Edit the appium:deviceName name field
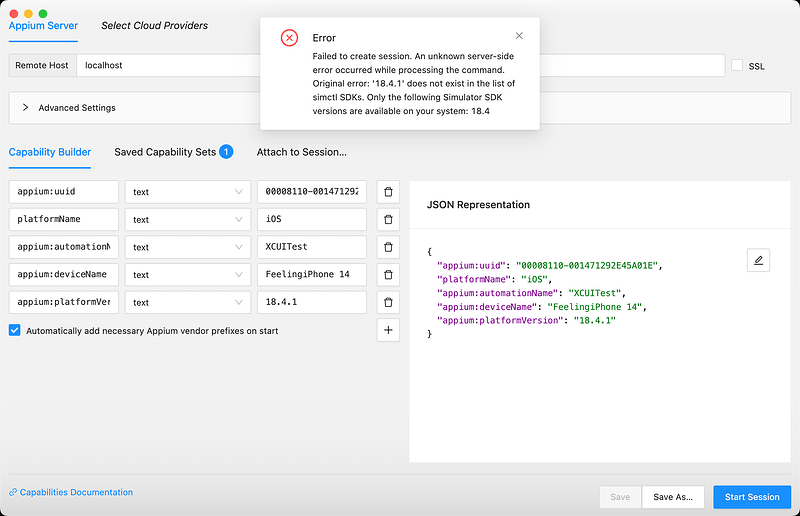Screen dimensions: 800x516 point(64,275)
